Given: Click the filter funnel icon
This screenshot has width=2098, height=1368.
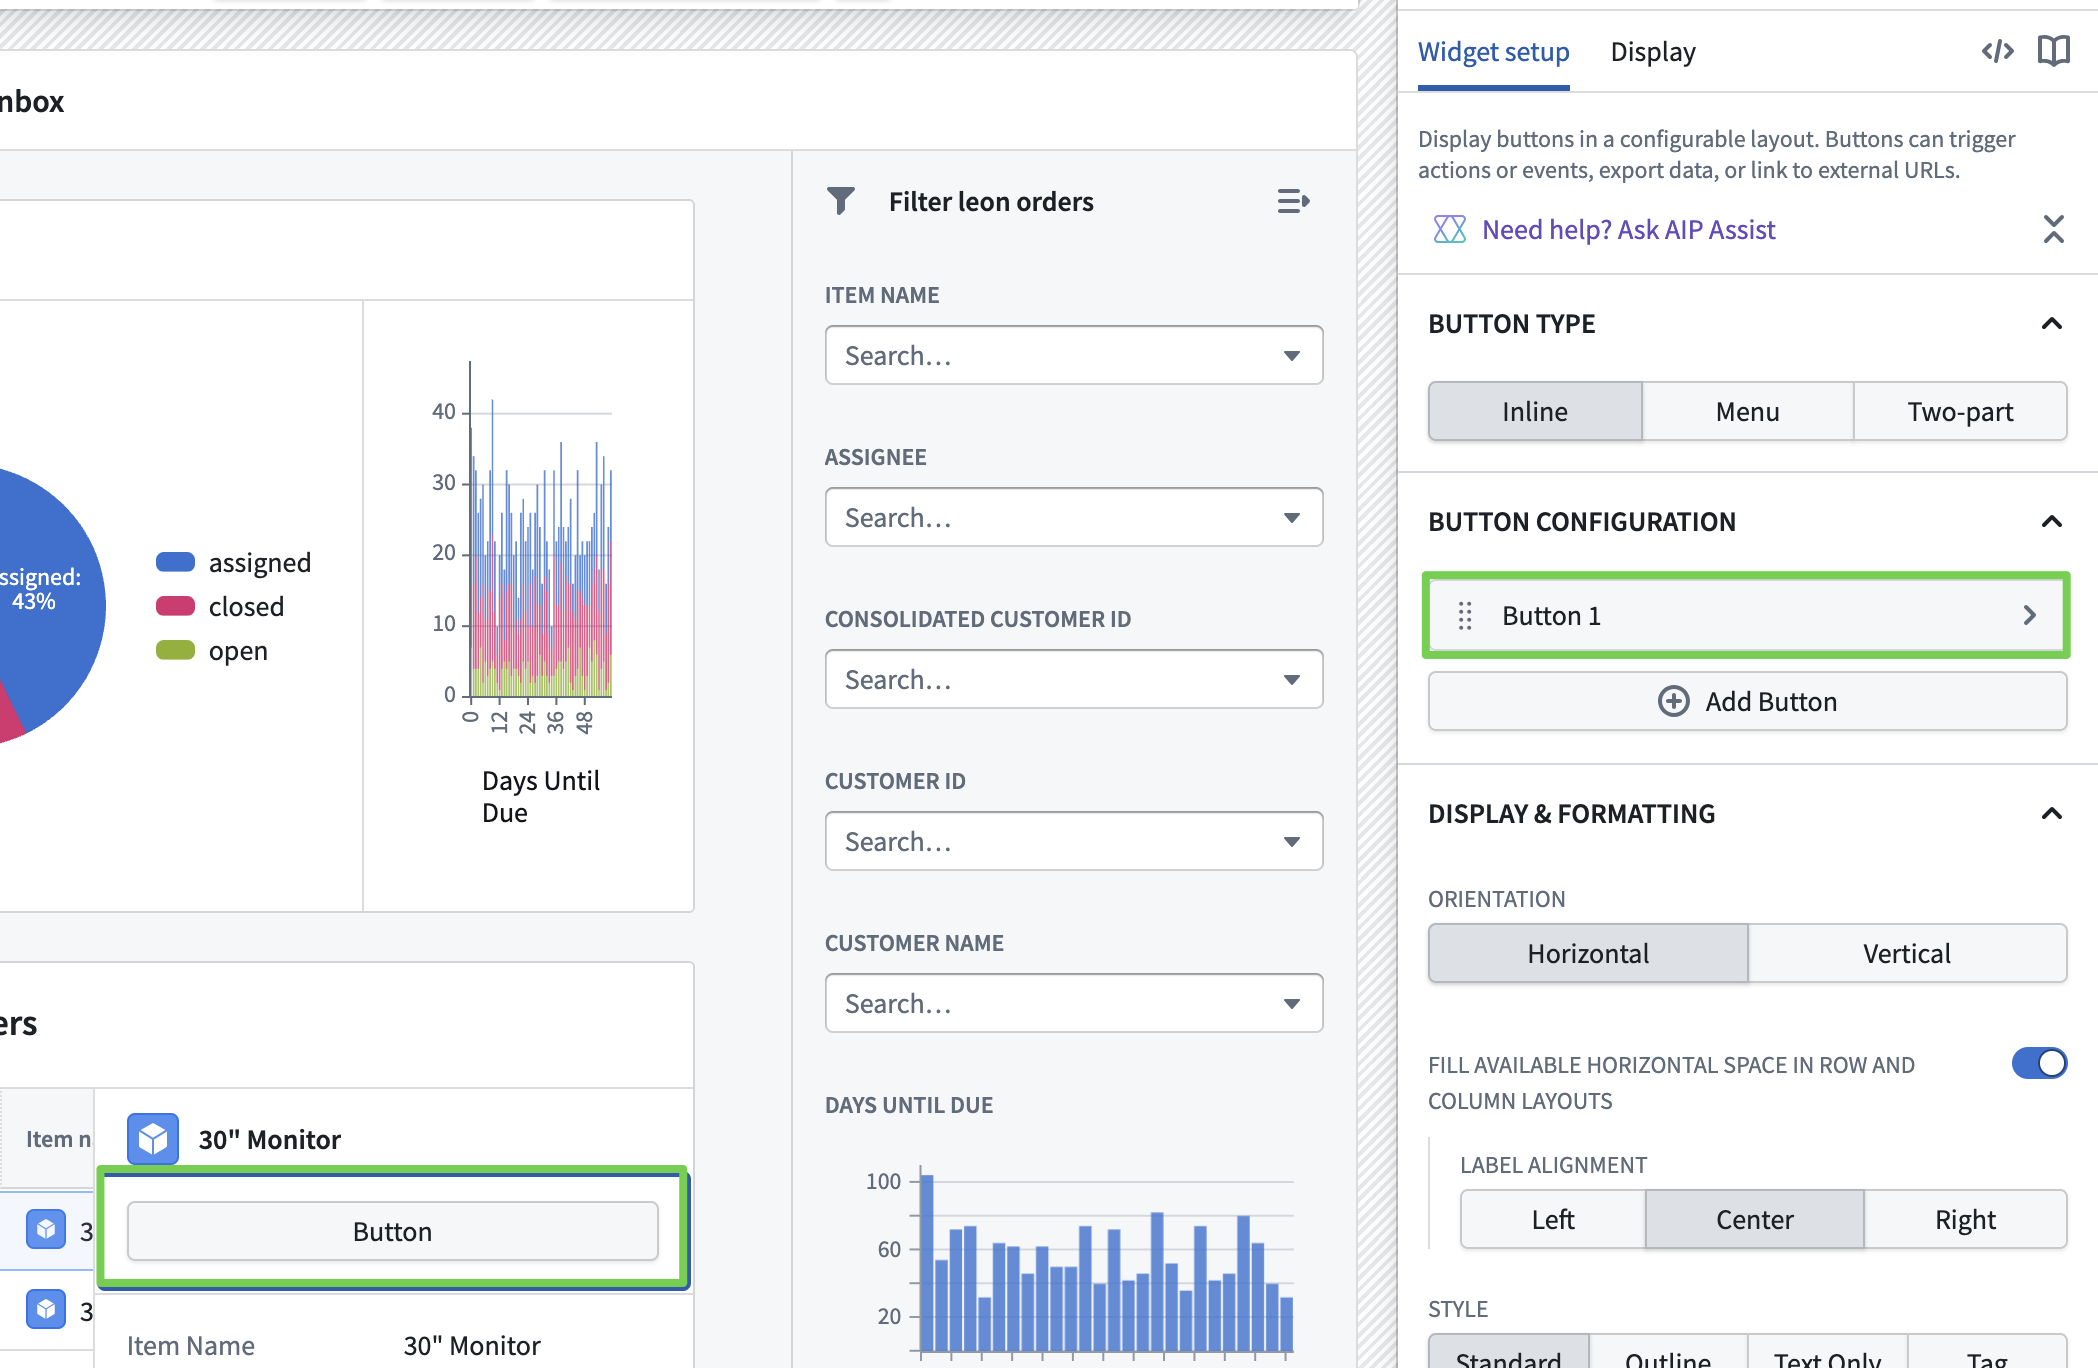Looking at the screenshot, I should [841, 201].
